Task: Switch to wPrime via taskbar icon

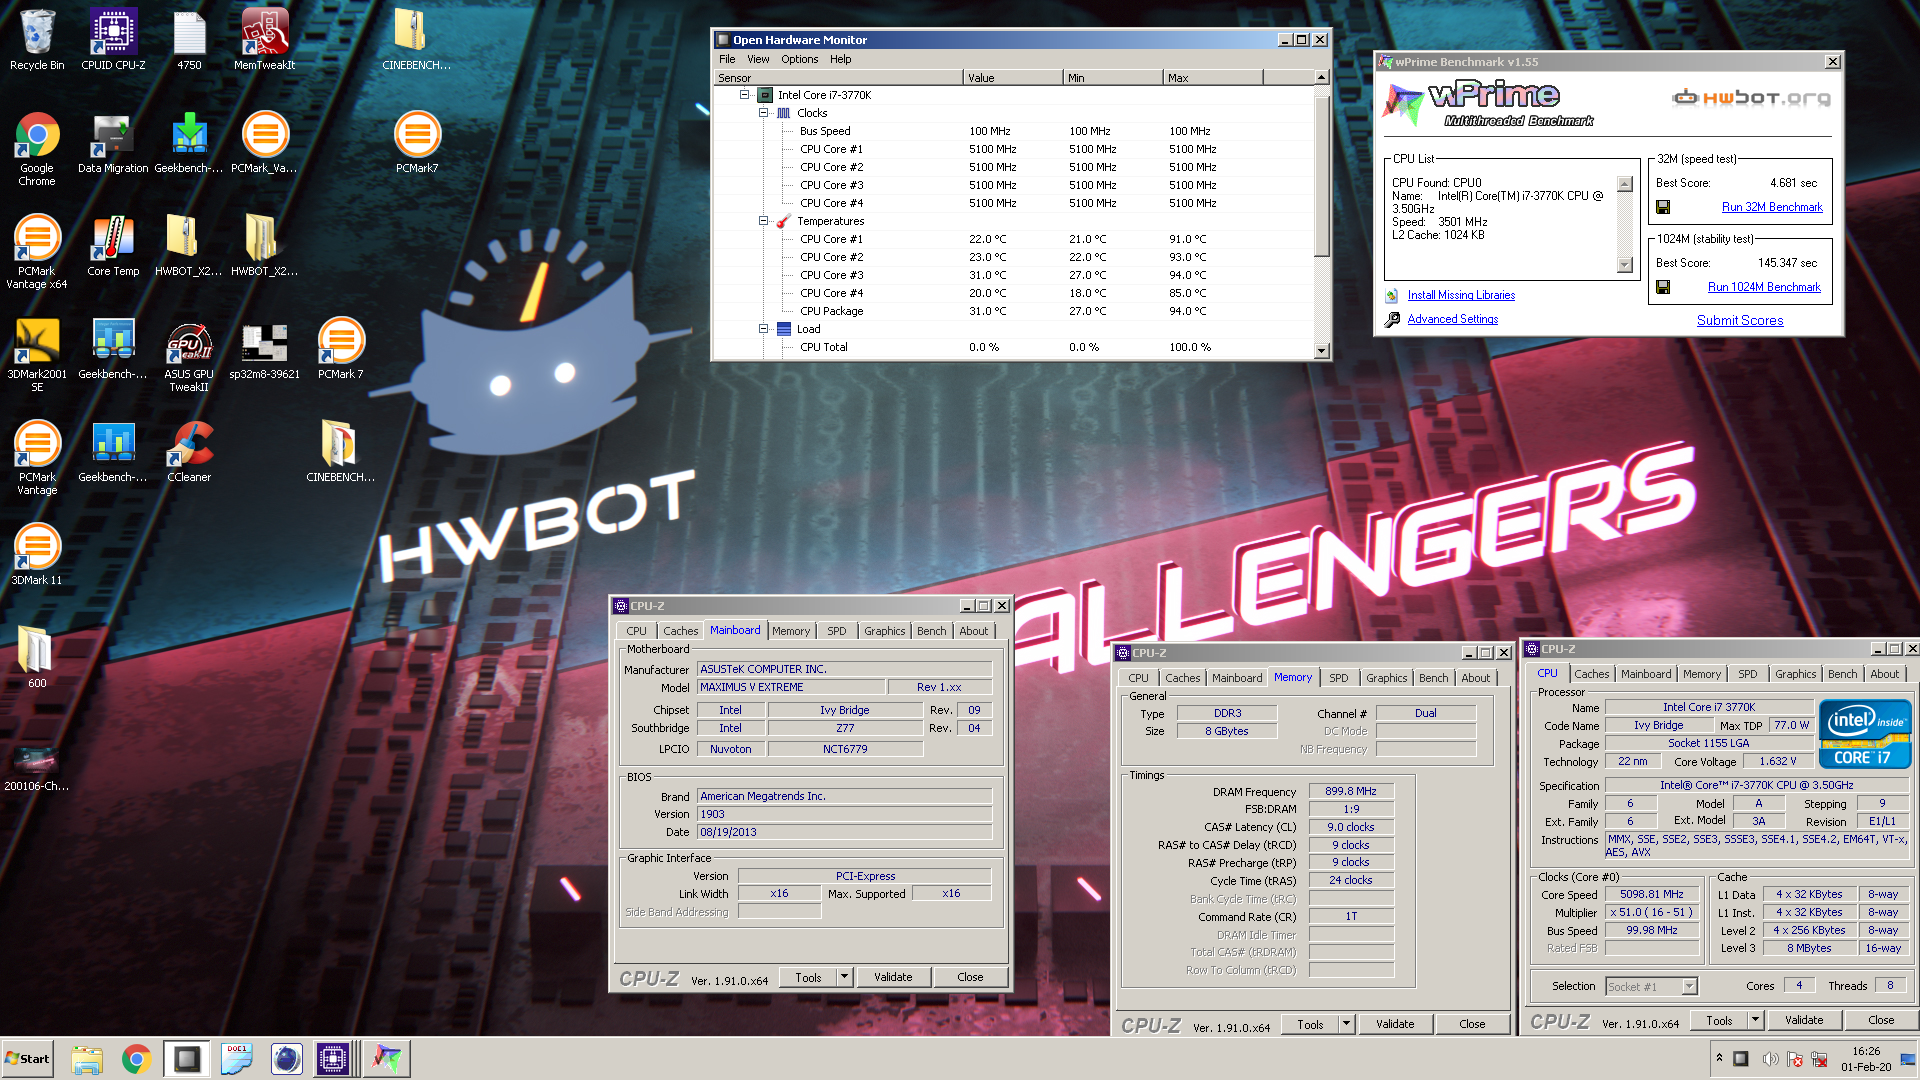Action: pyautogui.click(x=387, y=1059)
